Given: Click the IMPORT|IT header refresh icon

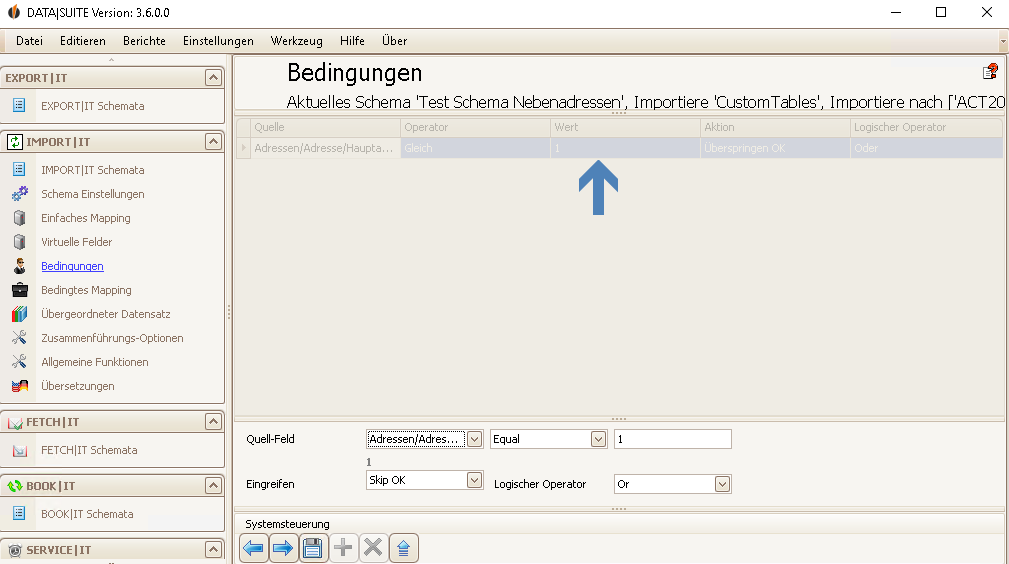Looking at the screenshot, I should pos(15,142).
